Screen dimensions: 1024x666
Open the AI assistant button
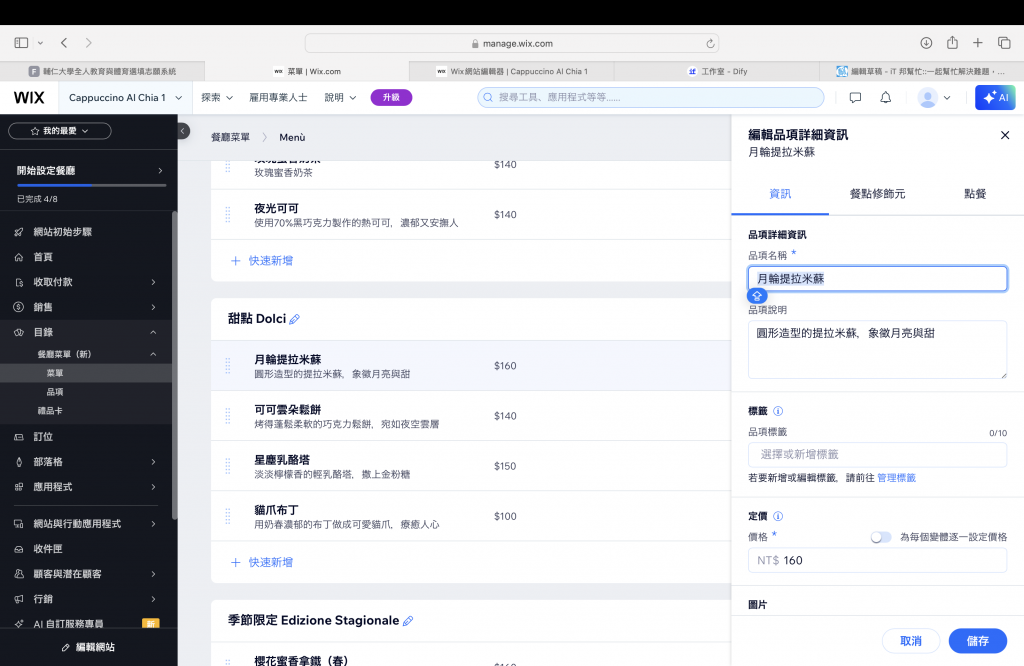[995, 97]
